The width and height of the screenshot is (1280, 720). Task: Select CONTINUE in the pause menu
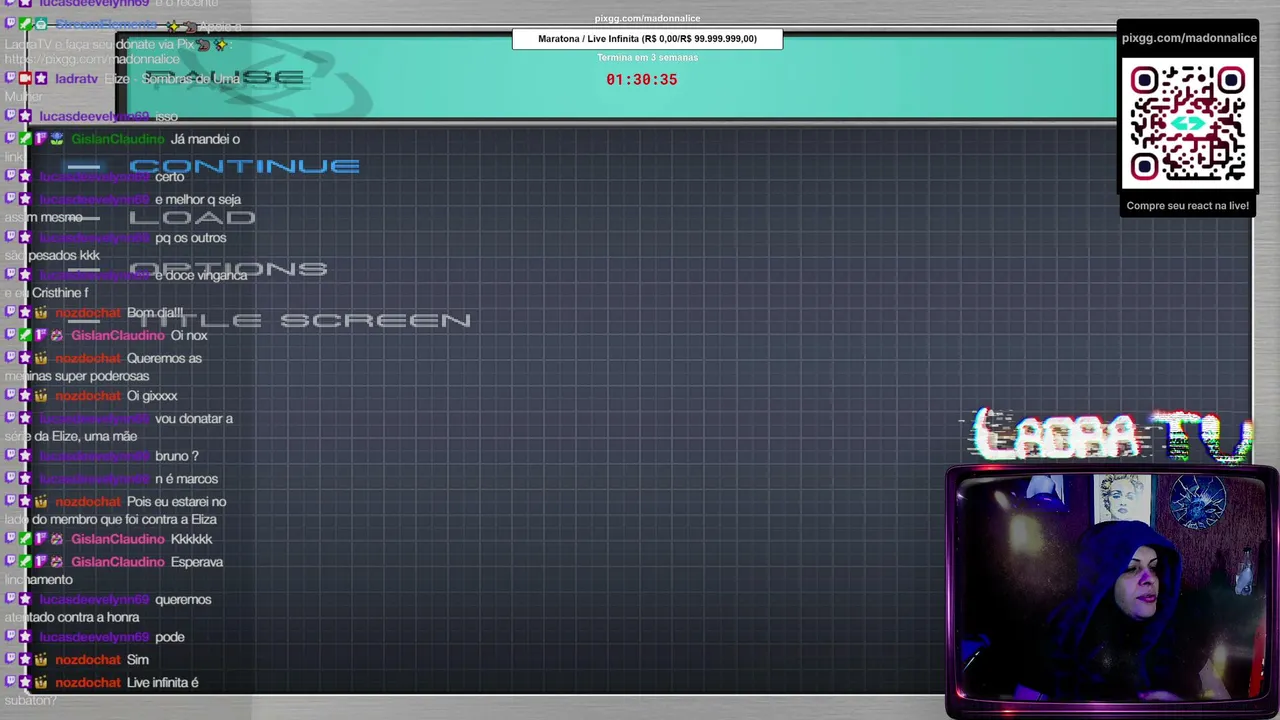[x=244, y=166]
